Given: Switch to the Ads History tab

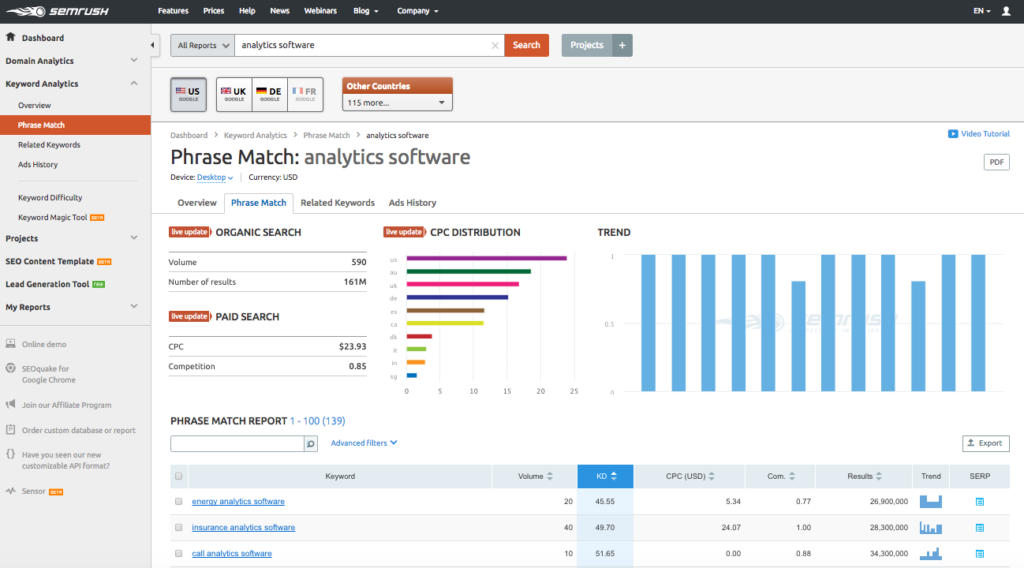Looking at the screenshot, I should tap(412, 203).
